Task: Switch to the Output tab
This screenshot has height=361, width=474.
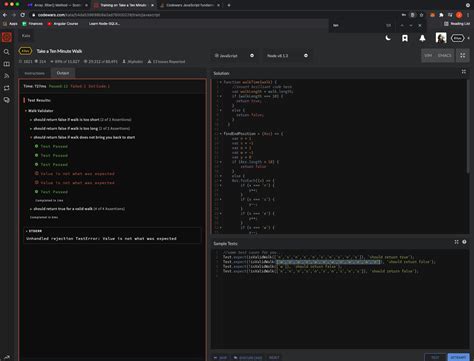Action: click(63, 73)
